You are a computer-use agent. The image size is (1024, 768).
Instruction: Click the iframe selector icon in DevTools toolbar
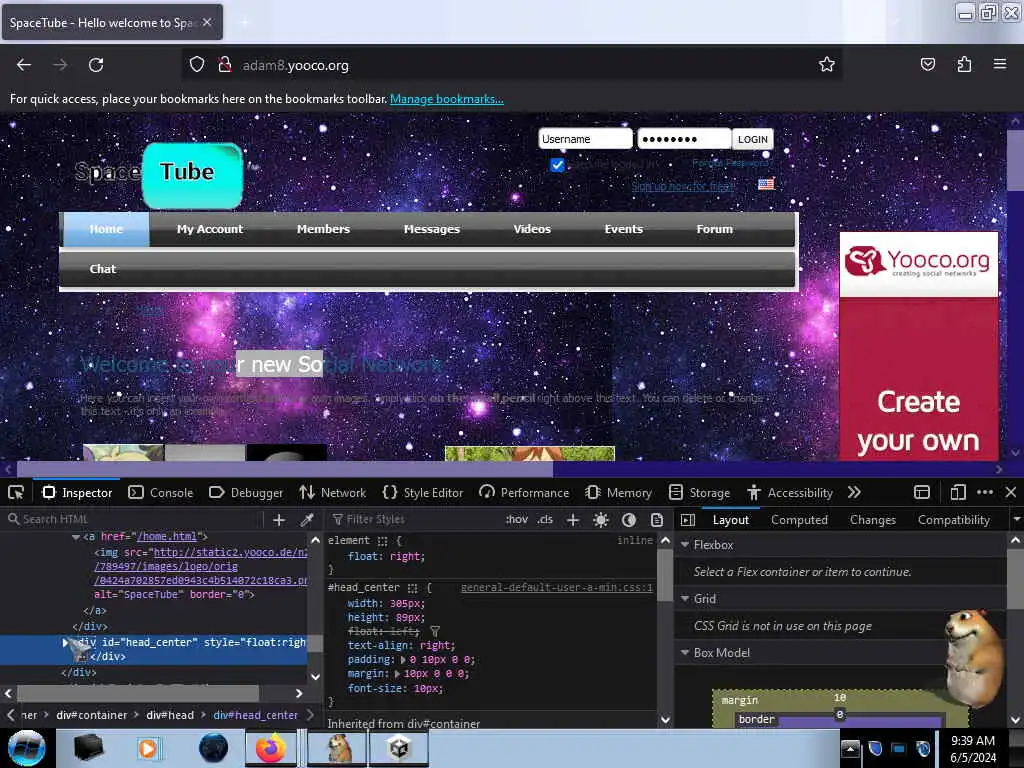pos(922,492)
